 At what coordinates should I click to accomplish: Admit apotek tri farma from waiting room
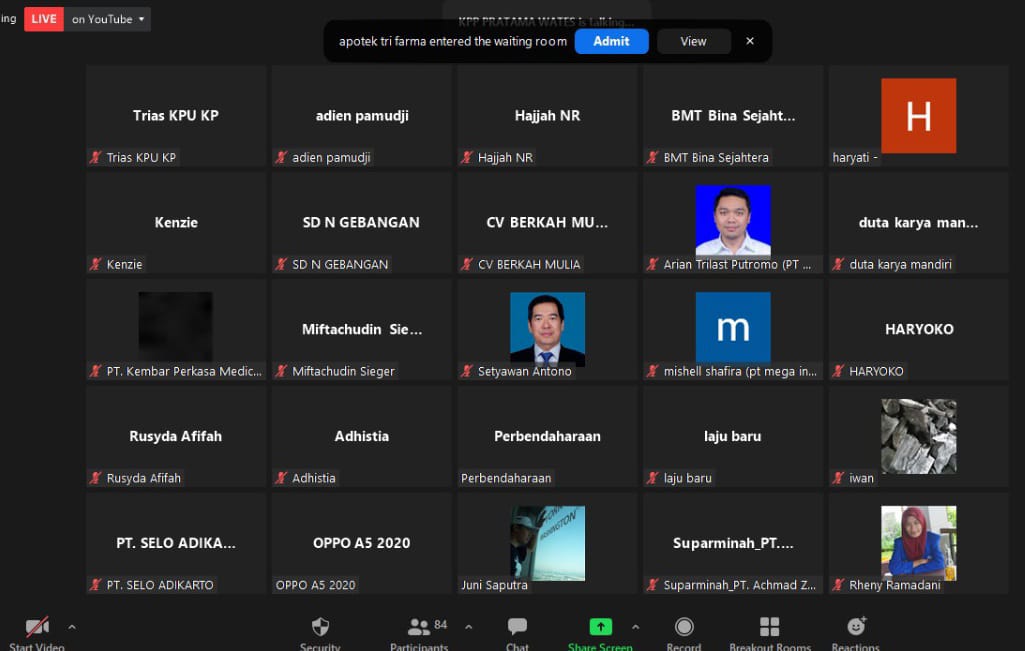611,41
